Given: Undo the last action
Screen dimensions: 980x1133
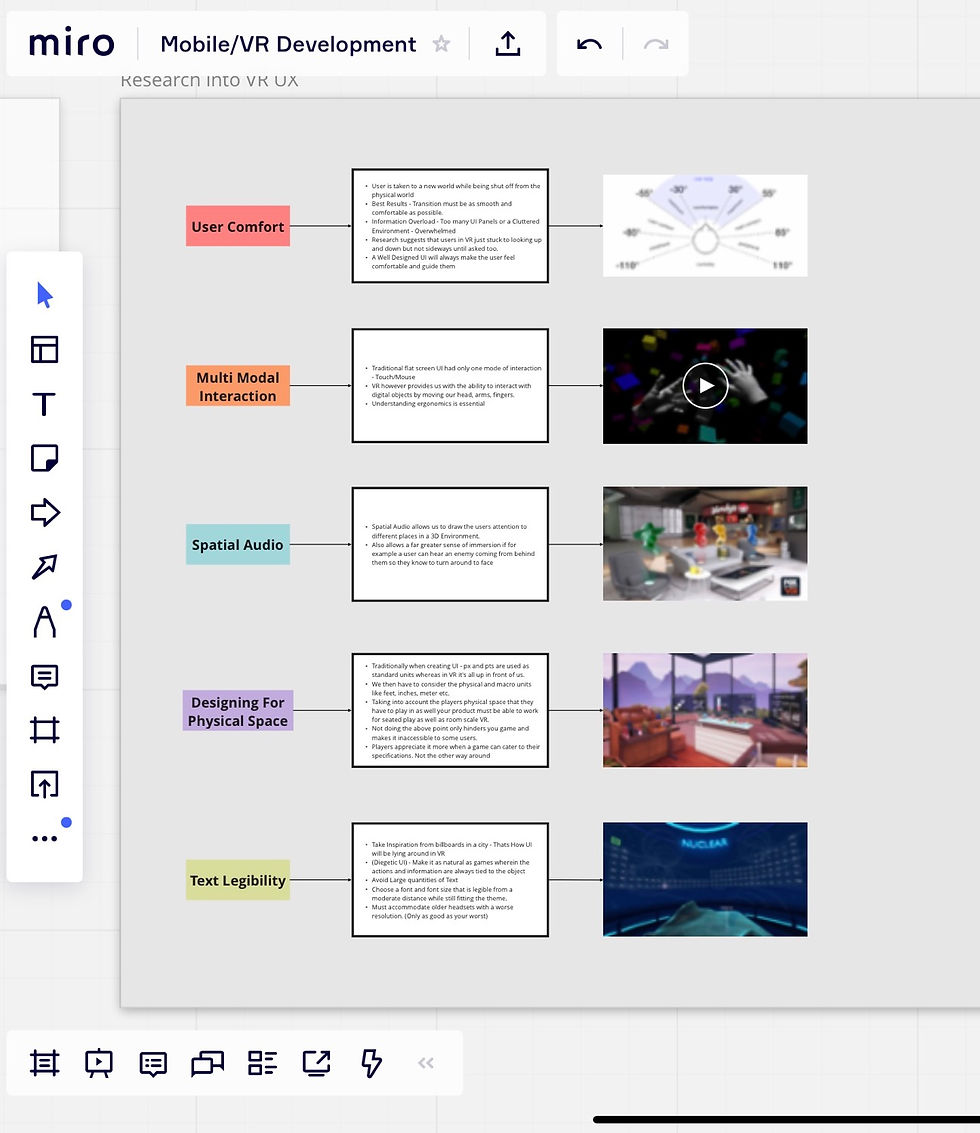Looking at the screenshot, I should (589, 44).
